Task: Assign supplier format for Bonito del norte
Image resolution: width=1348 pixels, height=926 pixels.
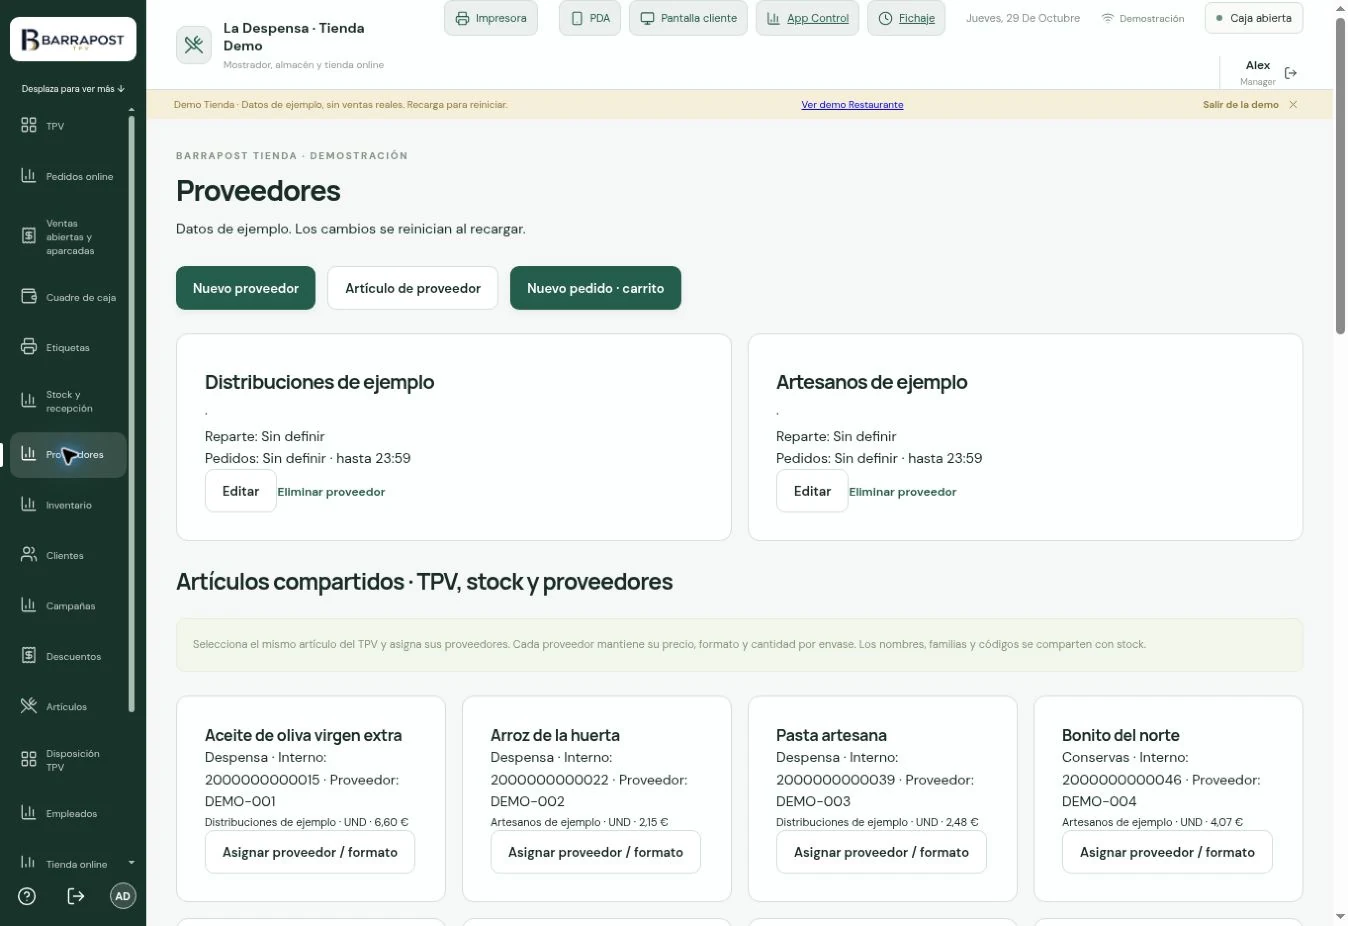Action: [1167, 852]
